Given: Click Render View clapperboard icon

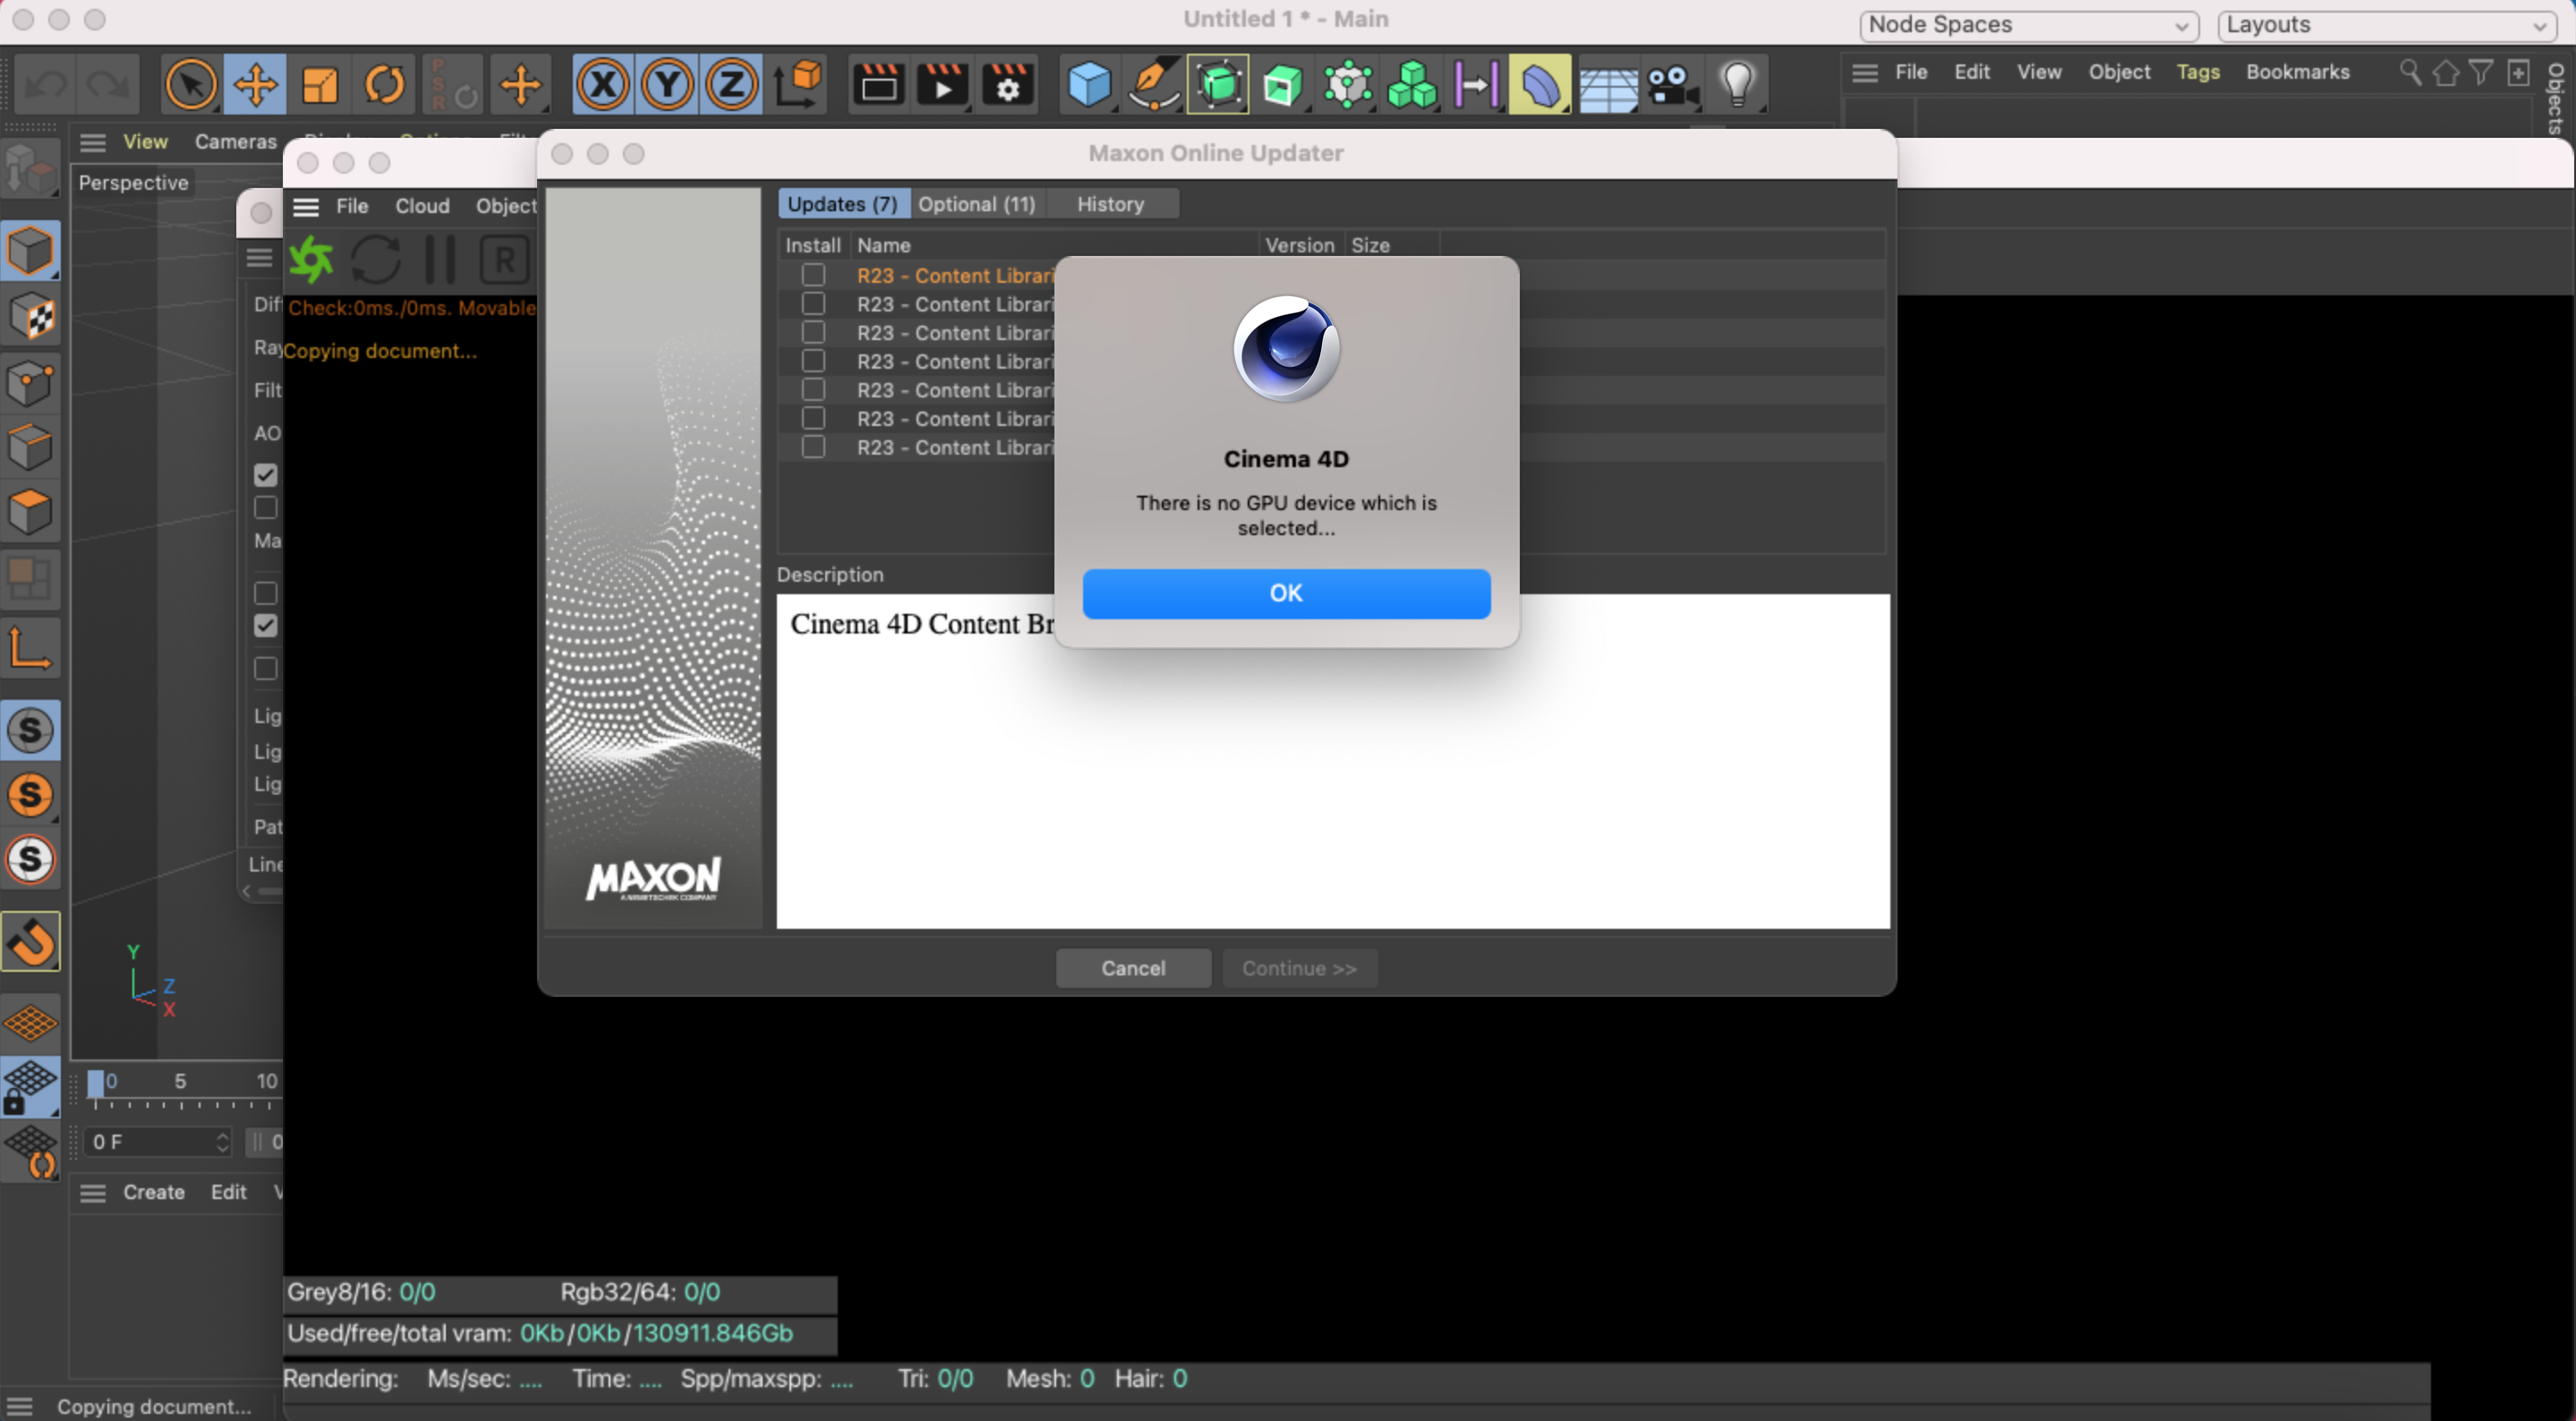Looking at the screenshot, I should click(878, 85).
